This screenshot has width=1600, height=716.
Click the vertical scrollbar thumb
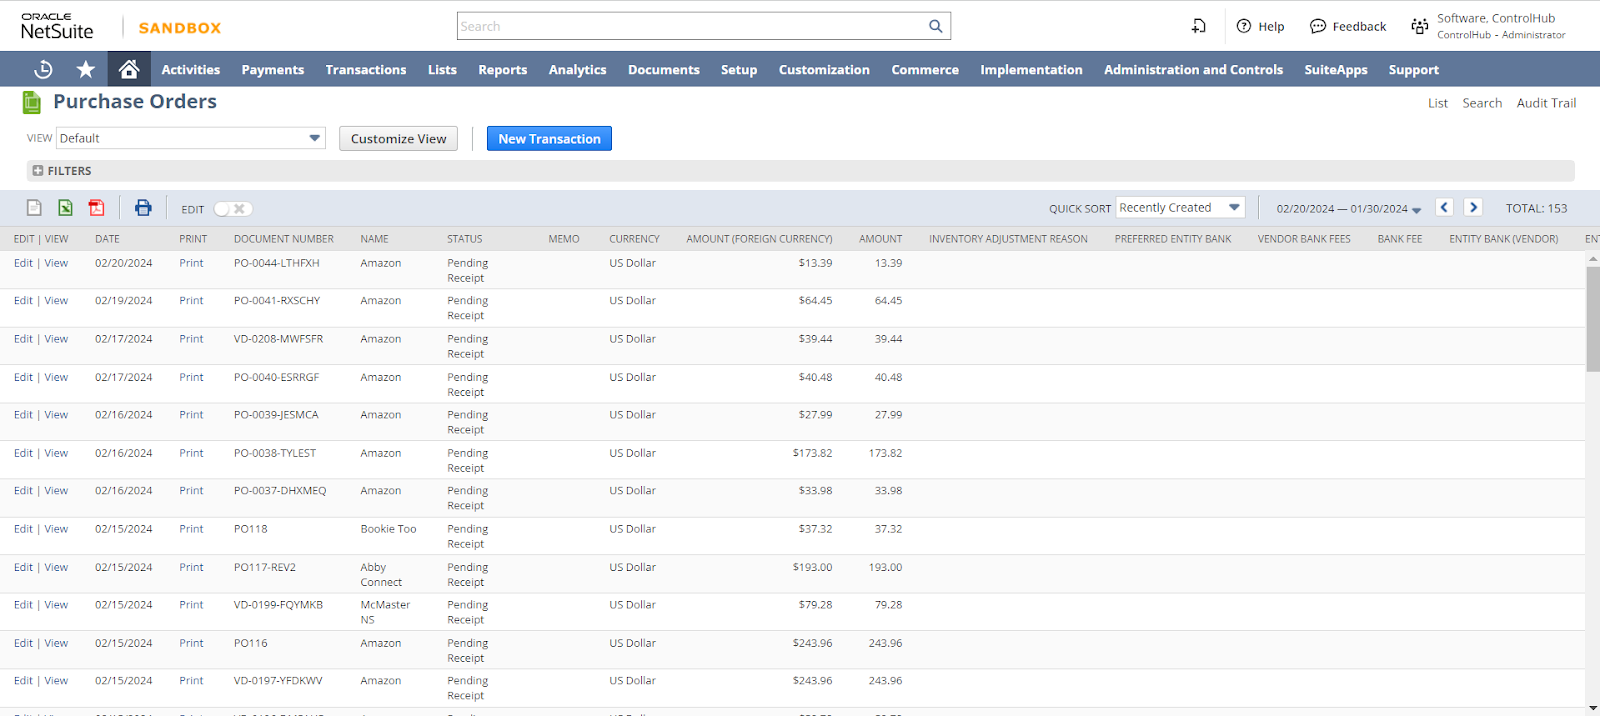1592,318
